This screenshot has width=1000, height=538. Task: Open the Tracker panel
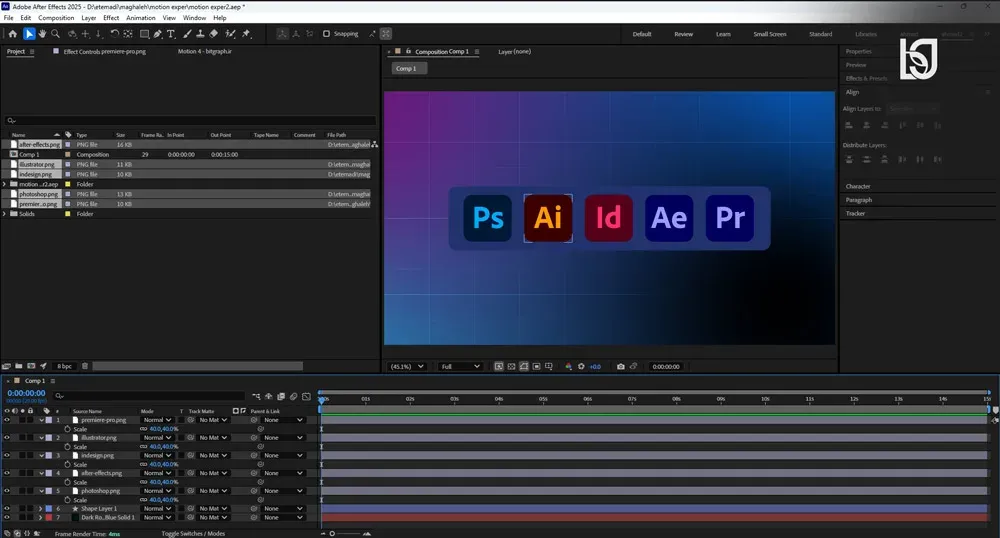click(855, 213)
